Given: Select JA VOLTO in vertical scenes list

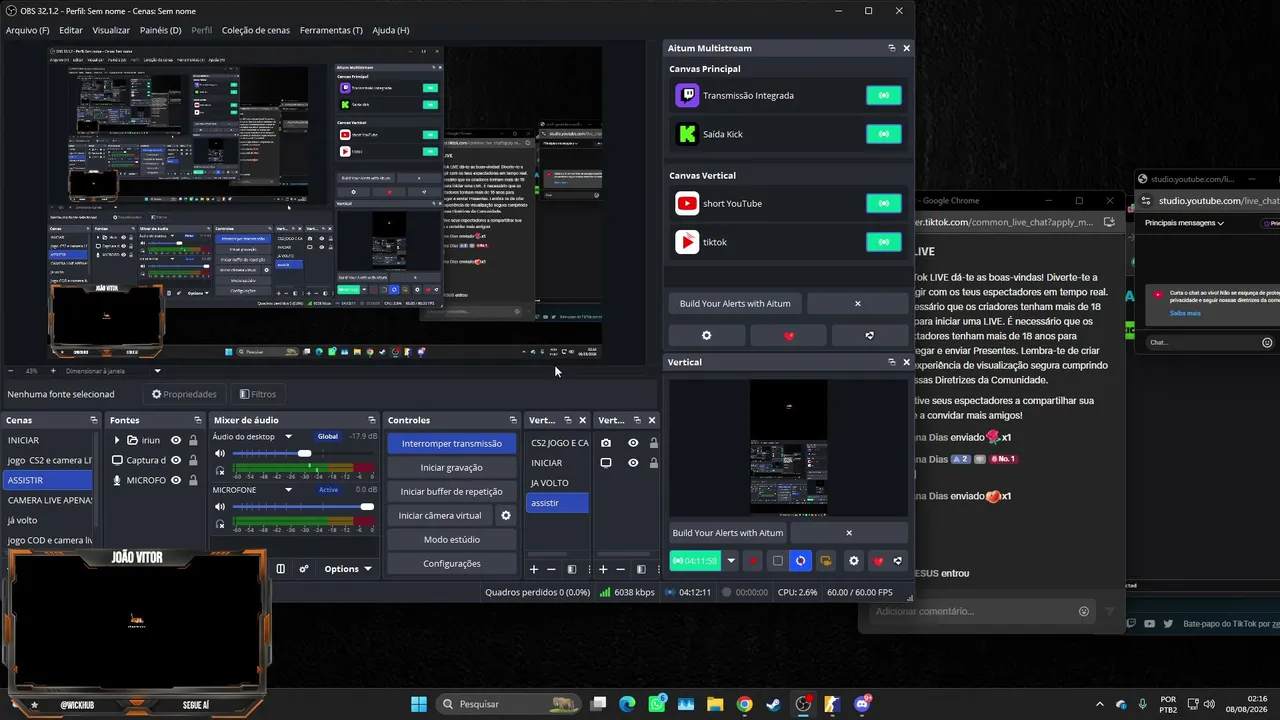Looking at the screenshot, I should (557, 483).
